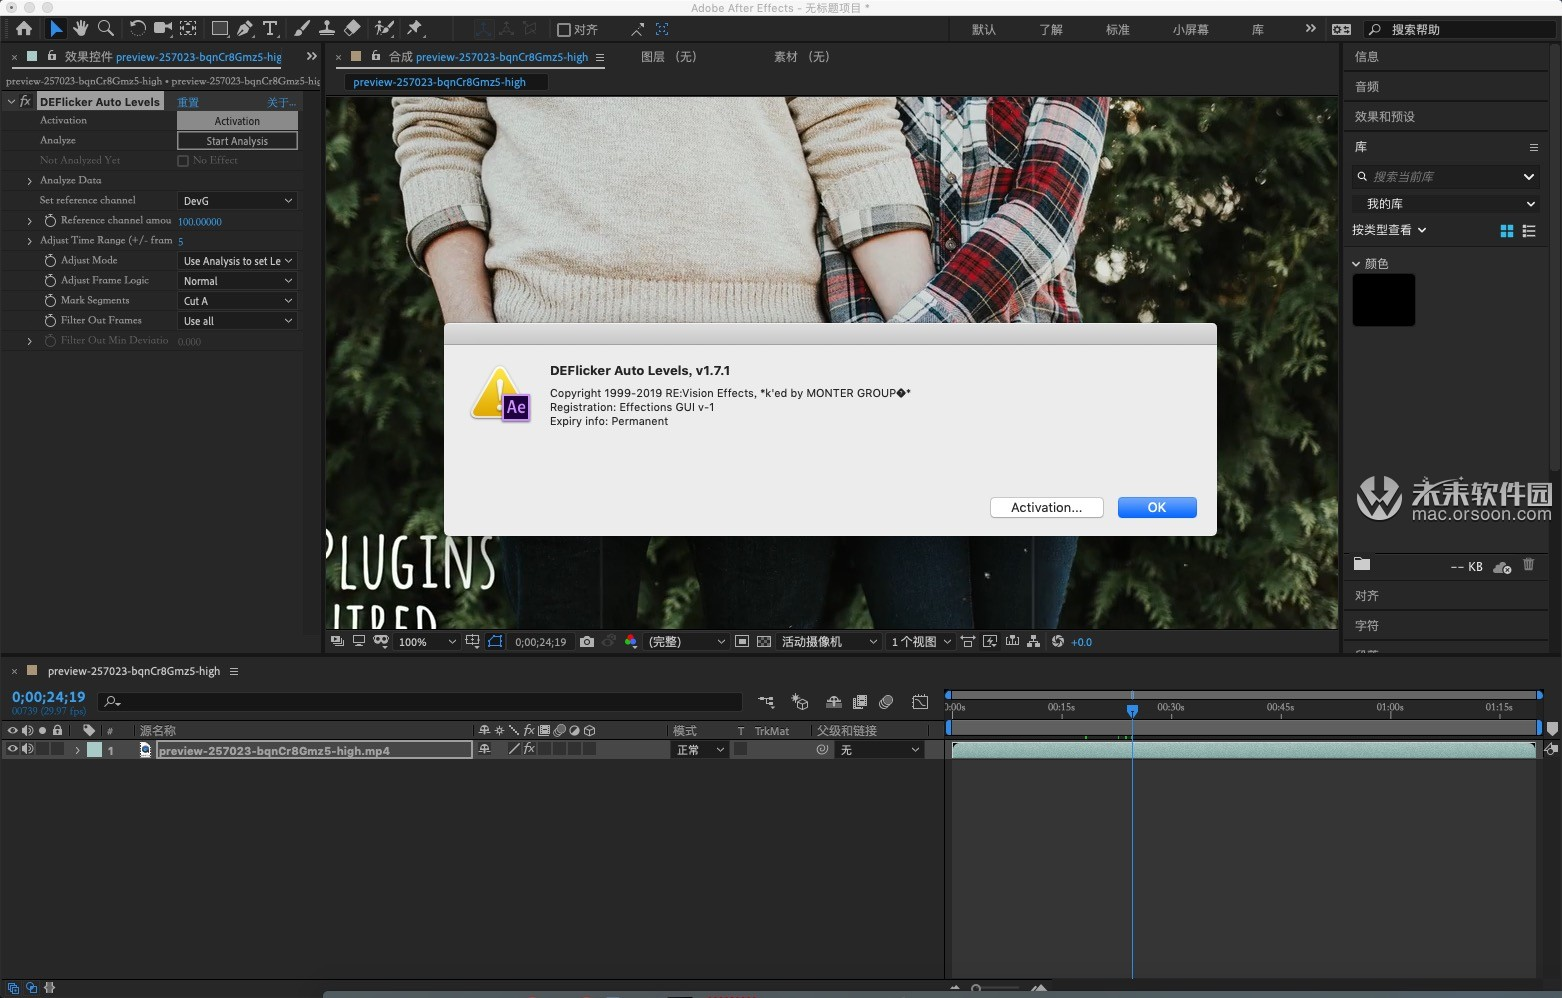Click Start Analysis button

pos(237,141)
